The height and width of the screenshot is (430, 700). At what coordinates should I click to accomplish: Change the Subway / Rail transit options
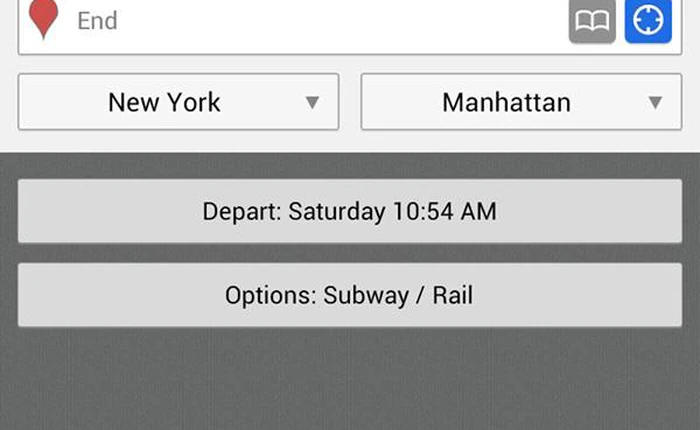(349, 295)
